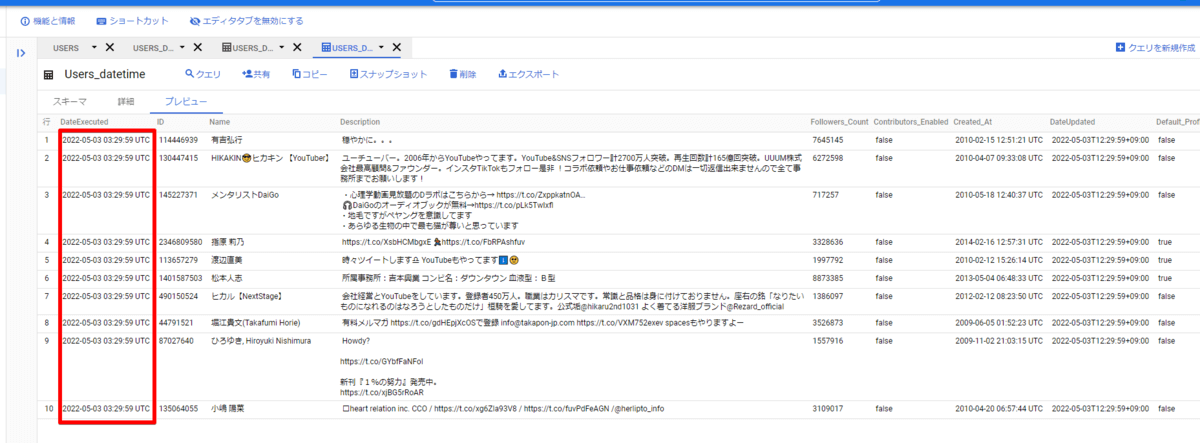The width and height of the screenshot is (1200, 443).
Task: Click the 削除 delete button
Action: [462, 75]
